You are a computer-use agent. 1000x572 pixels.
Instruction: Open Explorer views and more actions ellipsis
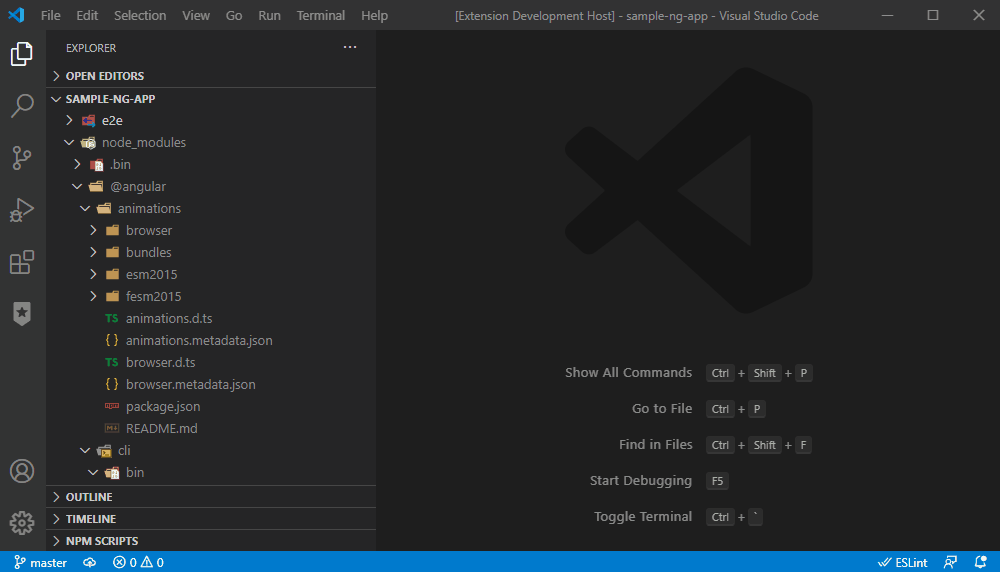point(350,47)
